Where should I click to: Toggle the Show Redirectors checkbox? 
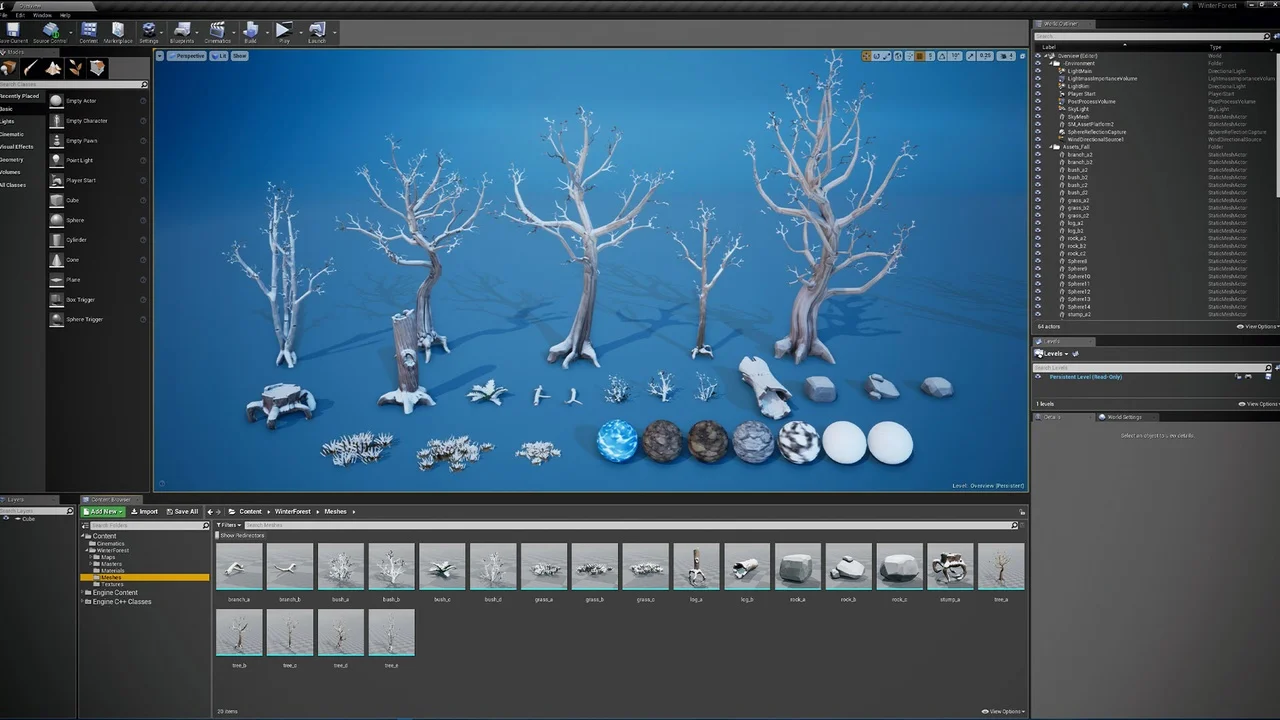(218, 536)
